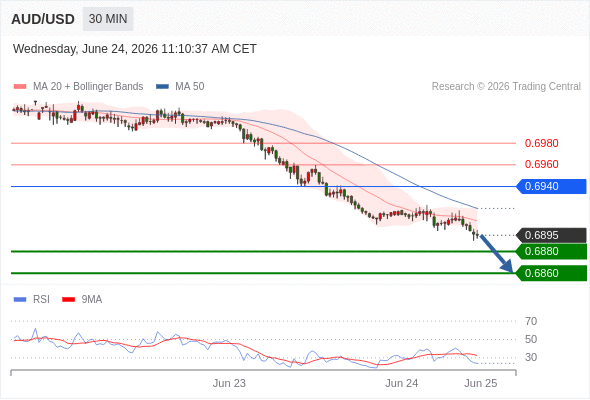Click the Research © 2026 Trading Central credit
590x400 pixels.
(506, 87)
